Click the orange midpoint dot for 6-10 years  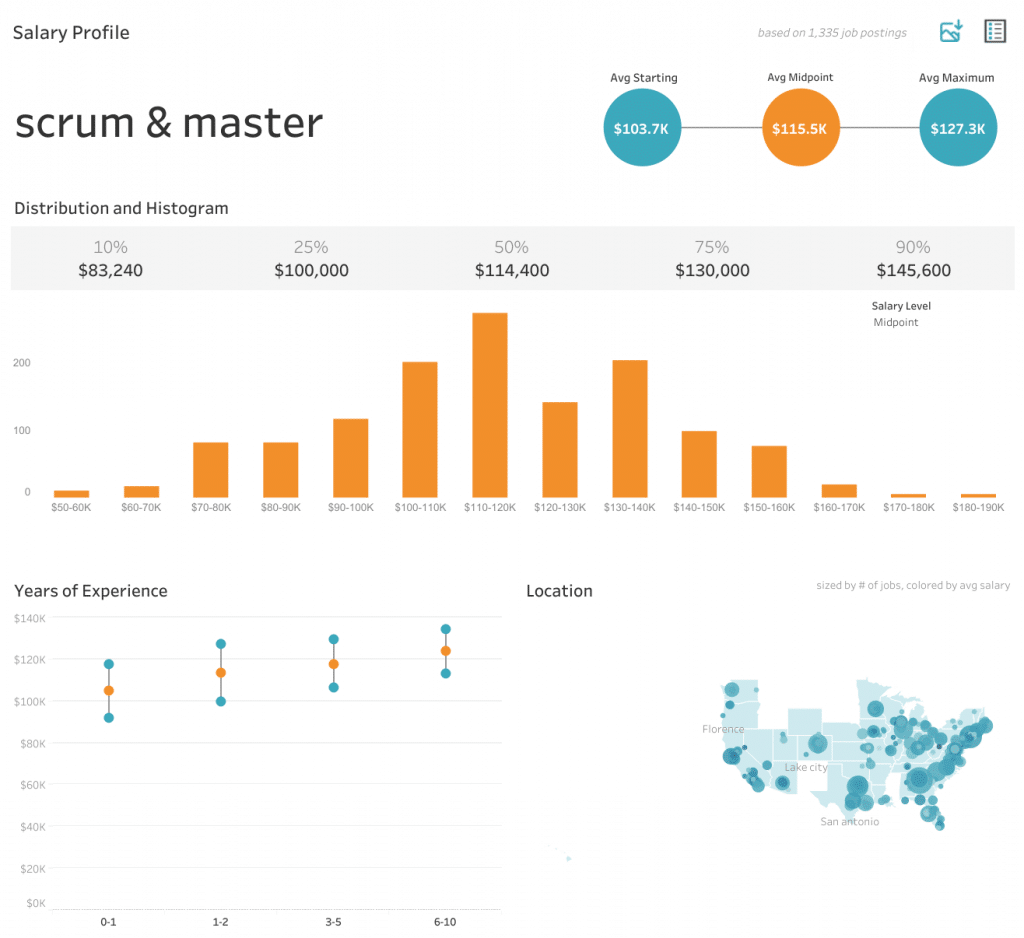pos(445,651)
